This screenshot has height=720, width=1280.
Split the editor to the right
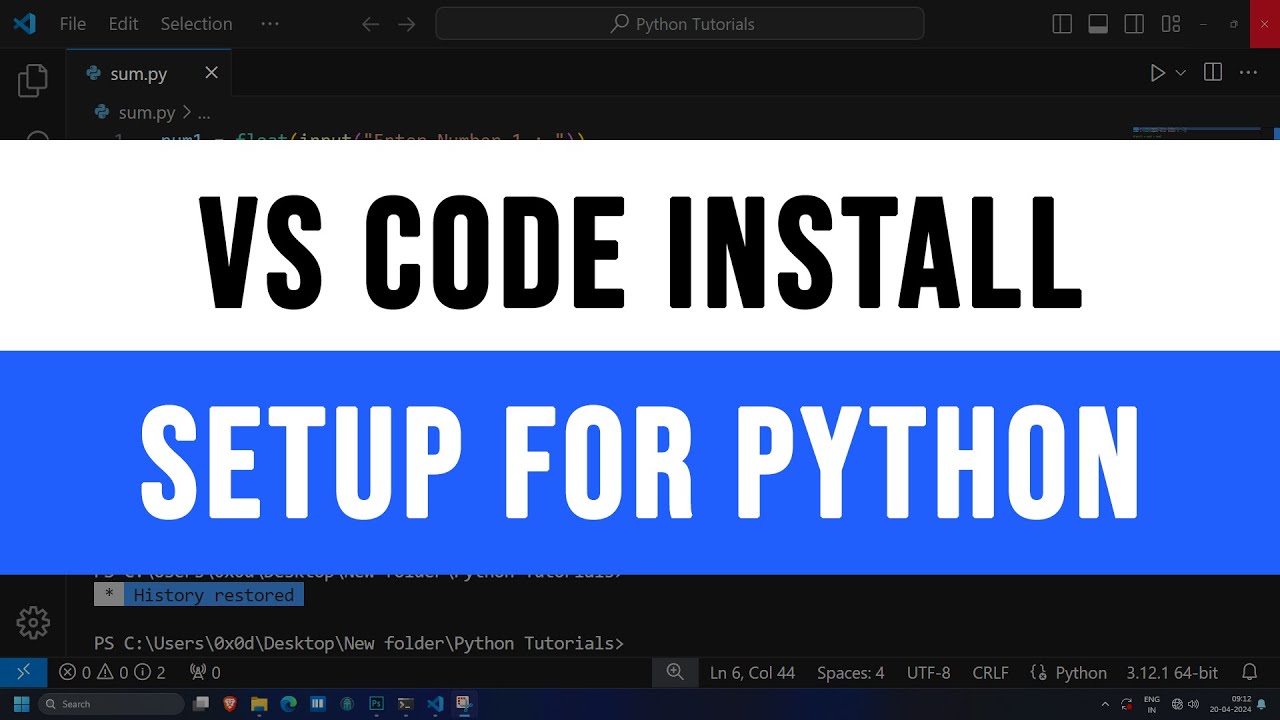[x=1213, y=72]
